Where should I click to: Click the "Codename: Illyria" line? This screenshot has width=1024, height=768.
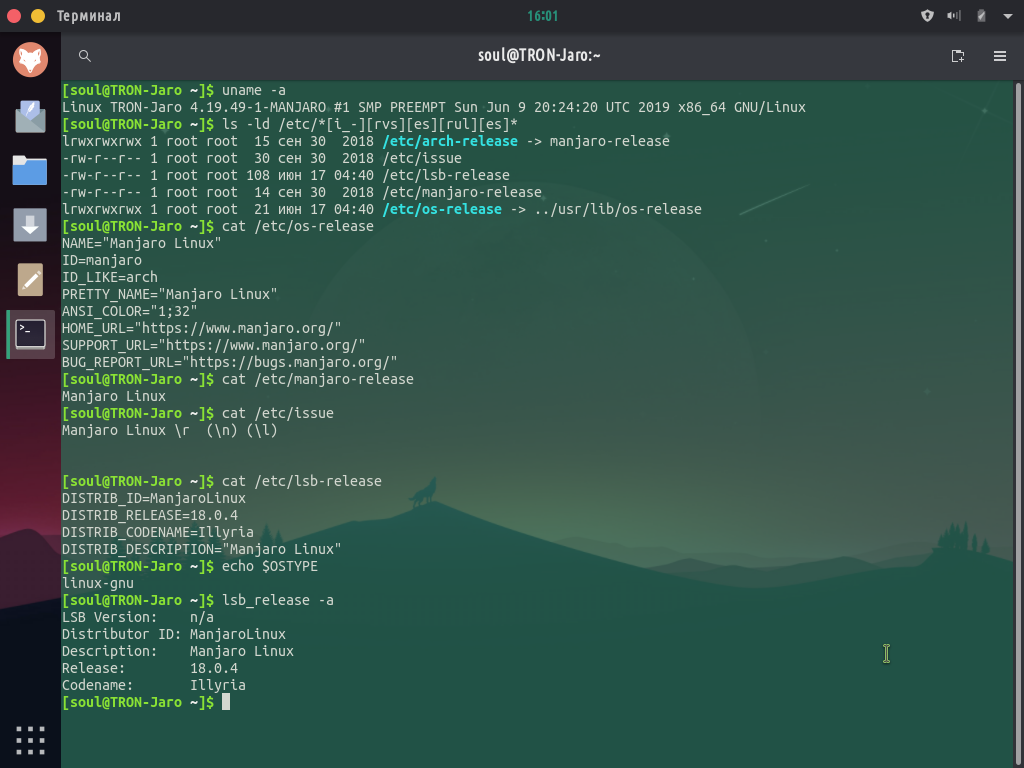click(154, 684)
